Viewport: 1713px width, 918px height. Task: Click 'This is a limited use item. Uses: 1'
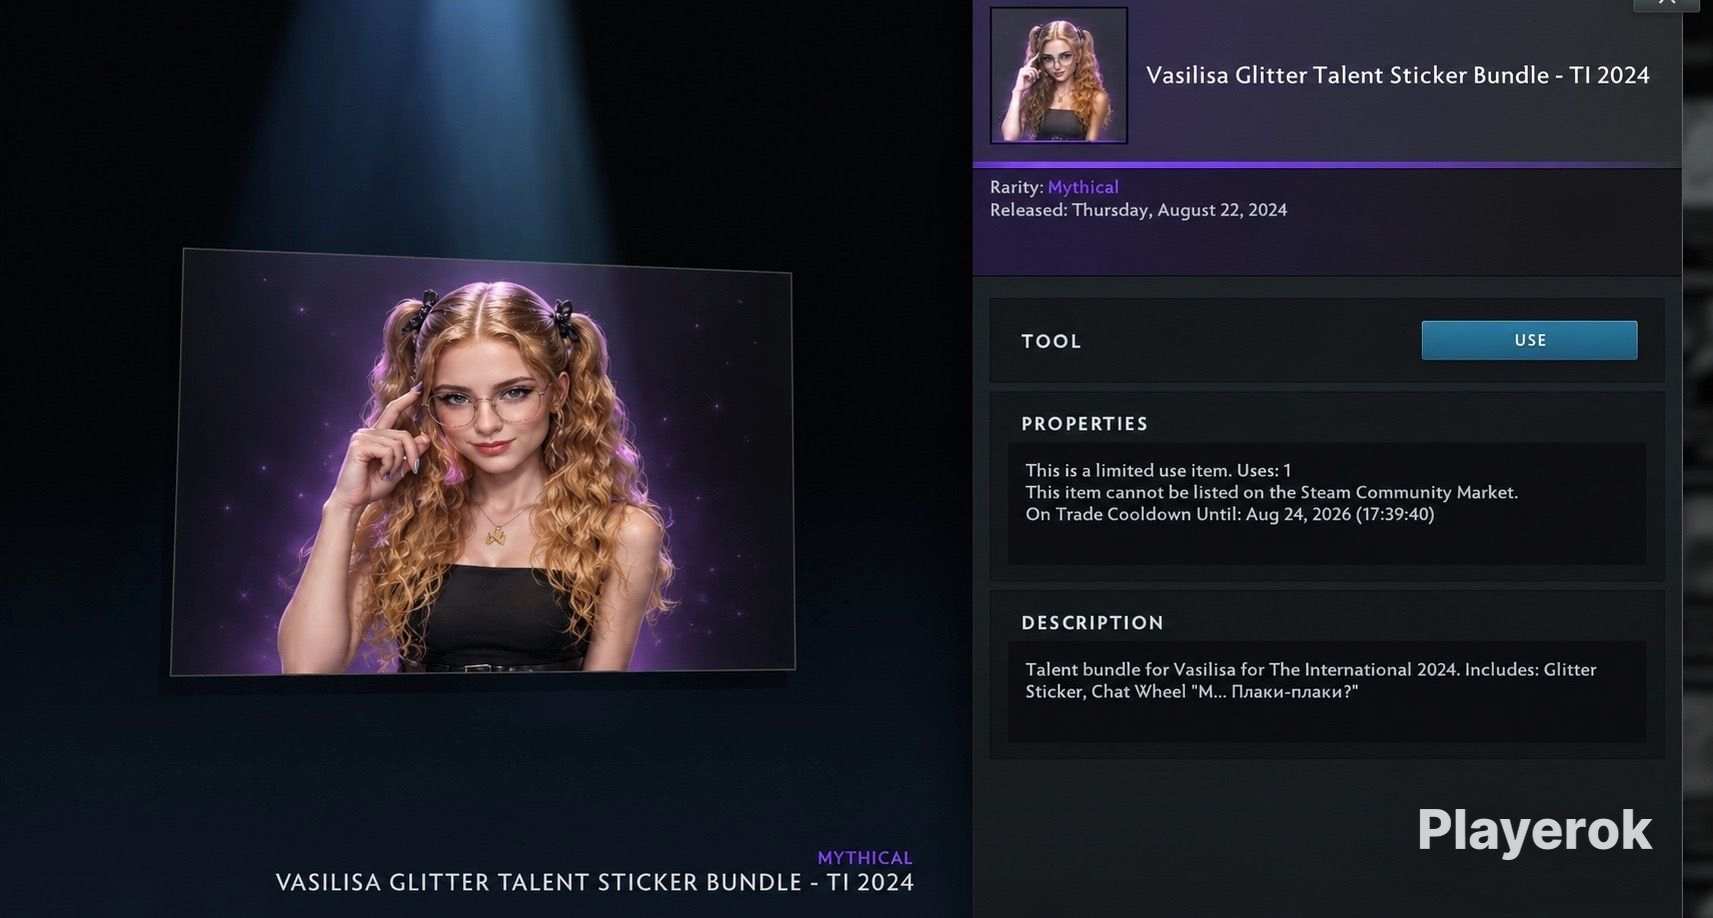tap(1158, 470)
